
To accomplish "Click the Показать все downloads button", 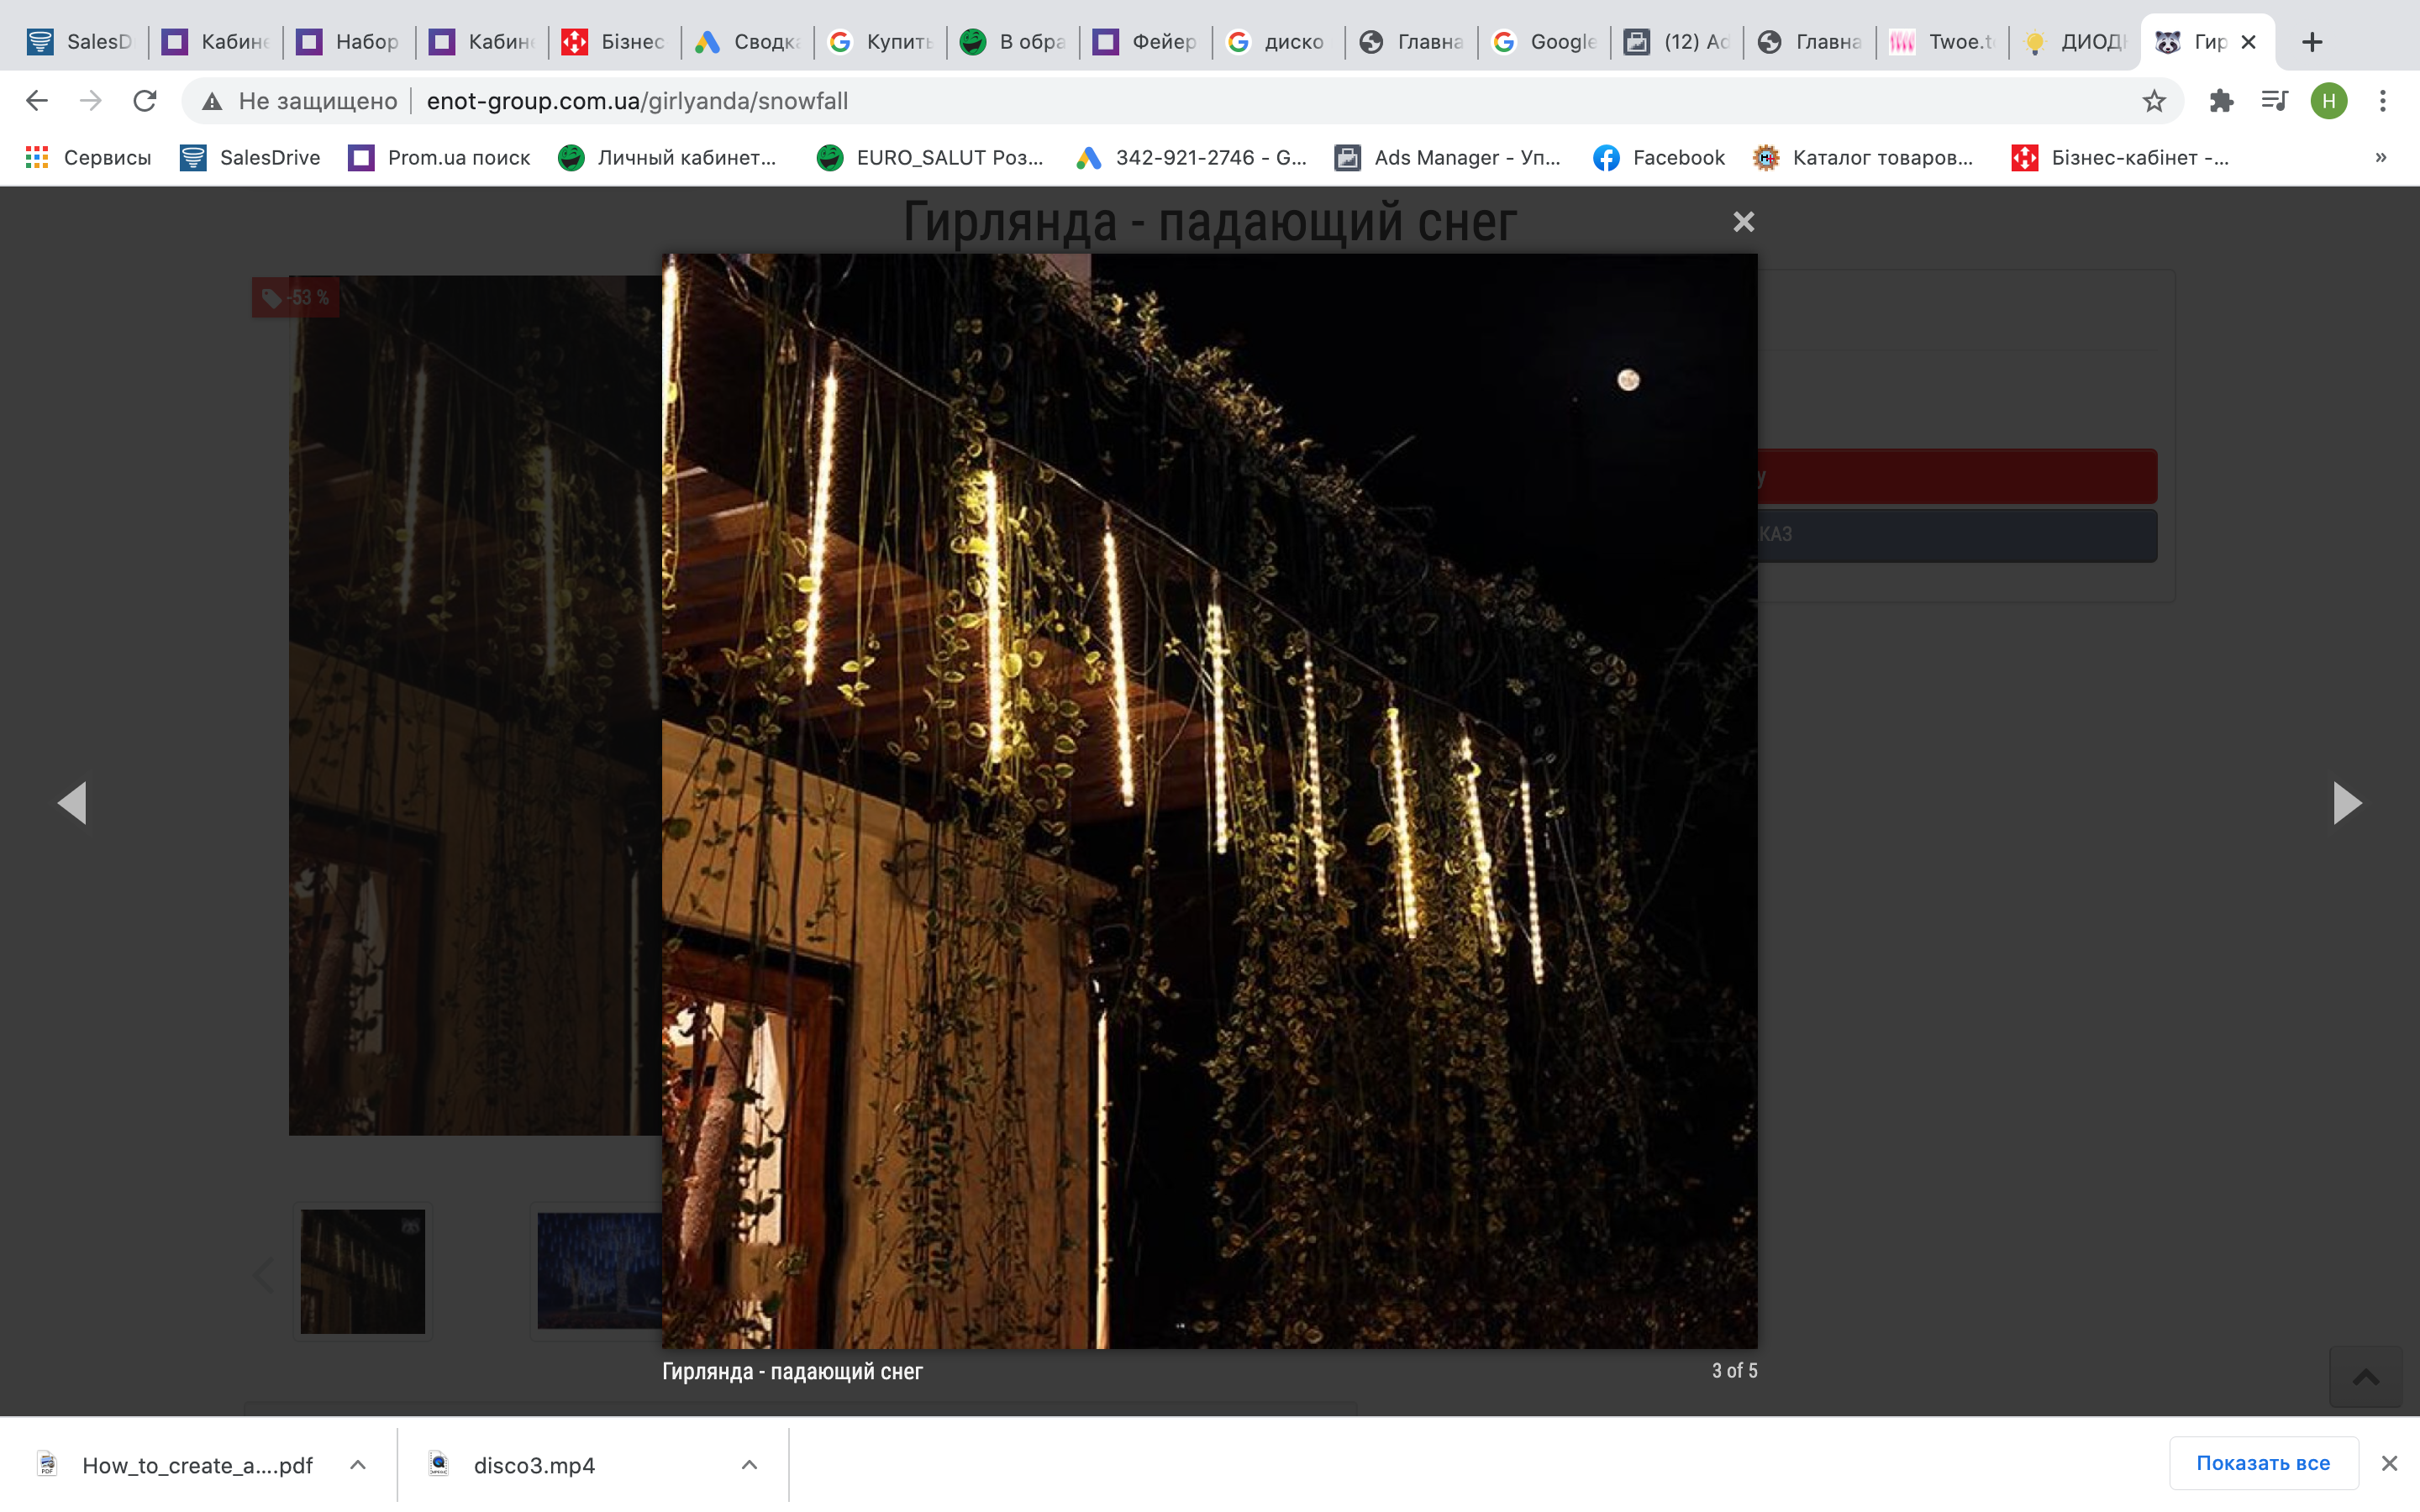I will (2263, 1464).
